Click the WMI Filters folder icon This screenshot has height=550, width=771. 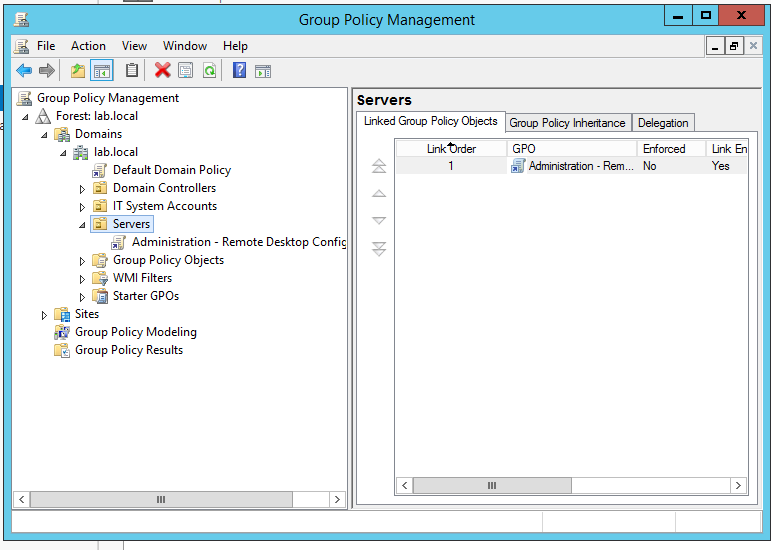pos(100,278)
